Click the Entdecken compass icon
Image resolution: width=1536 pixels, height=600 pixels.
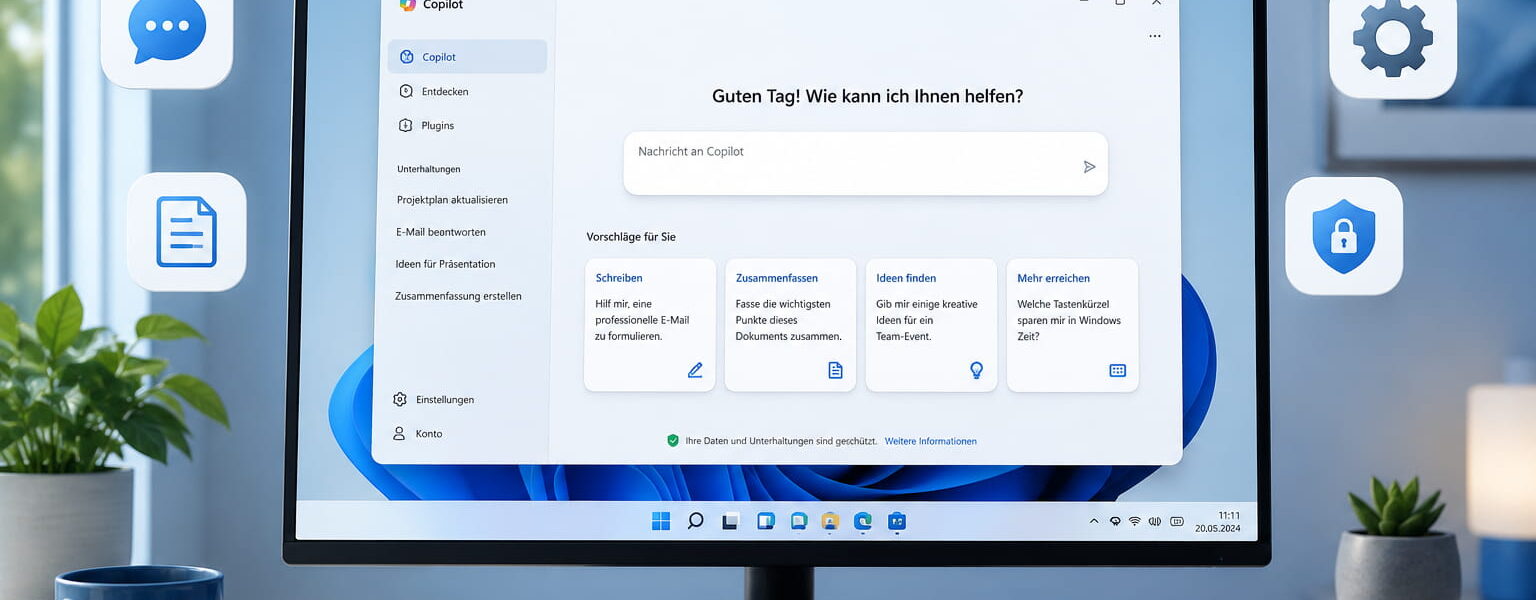click(406, 91)
